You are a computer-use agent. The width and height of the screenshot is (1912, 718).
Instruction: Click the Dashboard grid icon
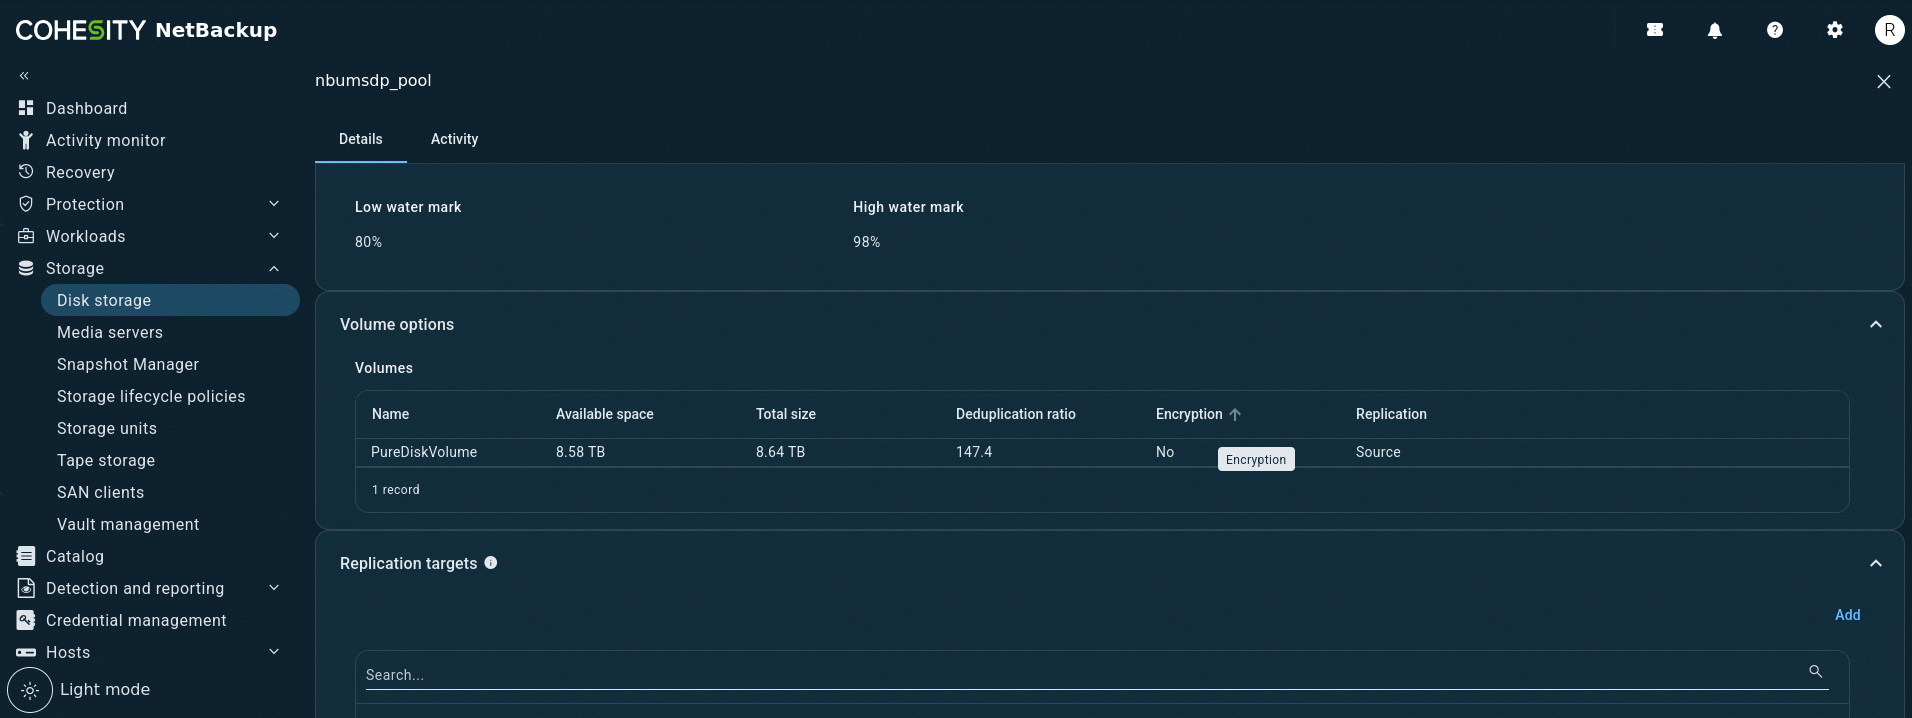[x=26, y=108]
